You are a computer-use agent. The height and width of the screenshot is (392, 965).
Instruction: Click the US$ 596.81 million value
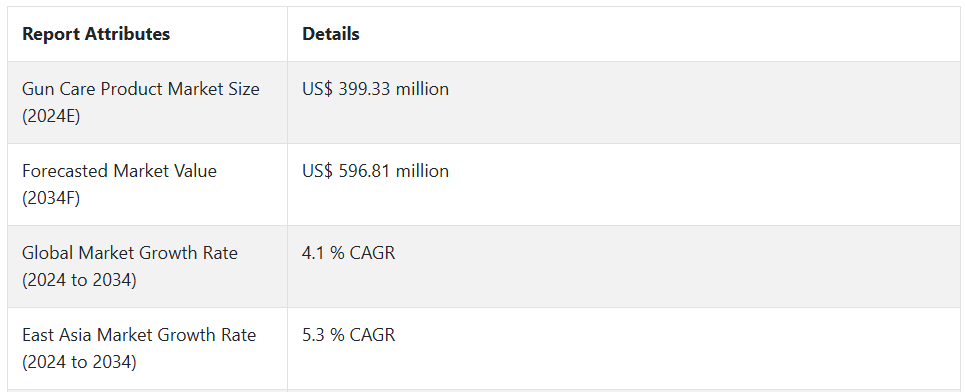[375, 171]
